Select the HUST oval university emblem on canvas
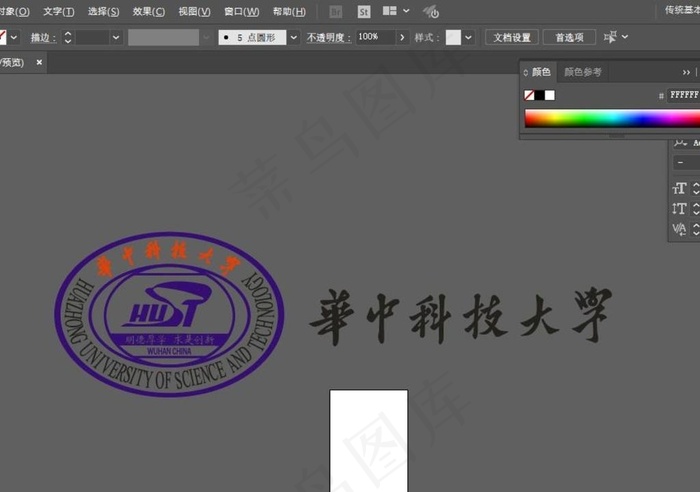The width and height of the screenshot is (700, 492). coord(169,314)
